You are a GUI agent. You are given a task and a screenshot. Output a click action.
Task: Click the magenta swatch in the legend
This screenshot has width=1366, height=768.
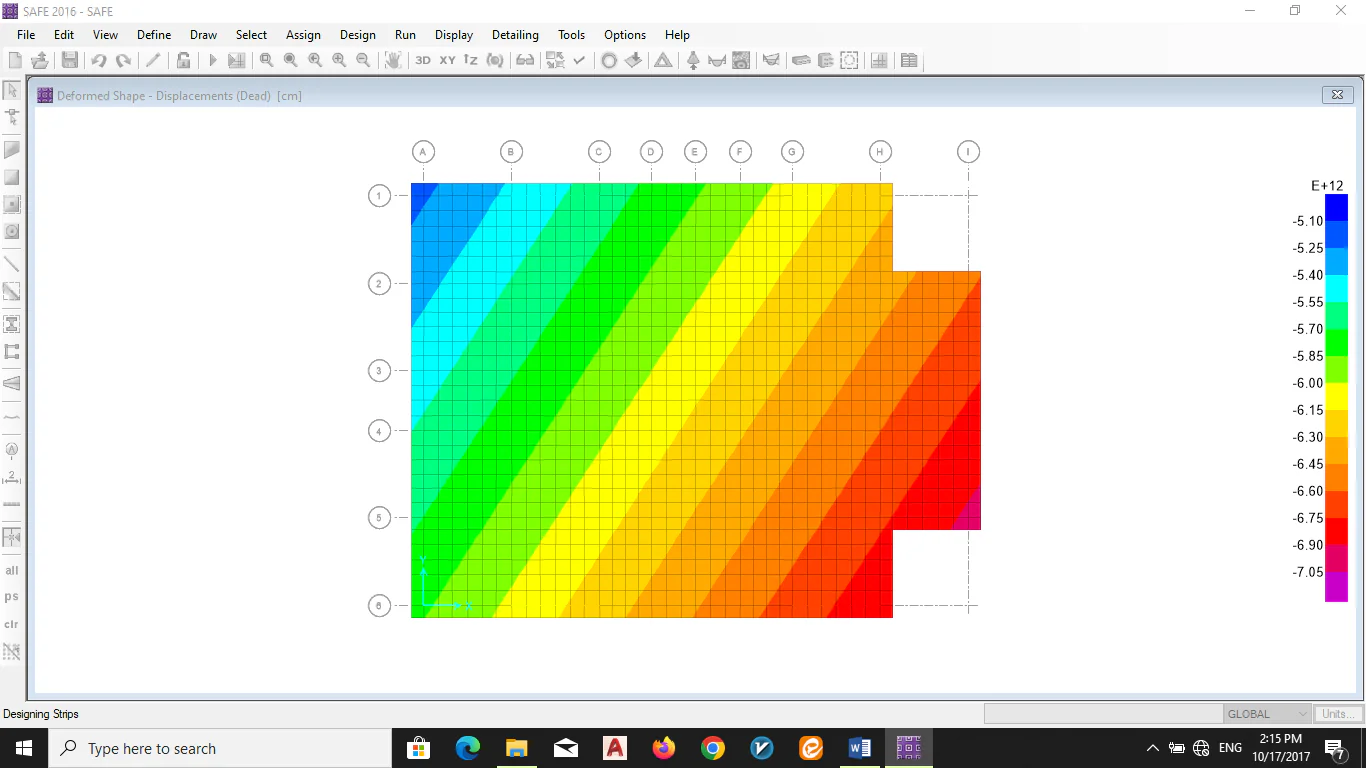pos(1336,587)
